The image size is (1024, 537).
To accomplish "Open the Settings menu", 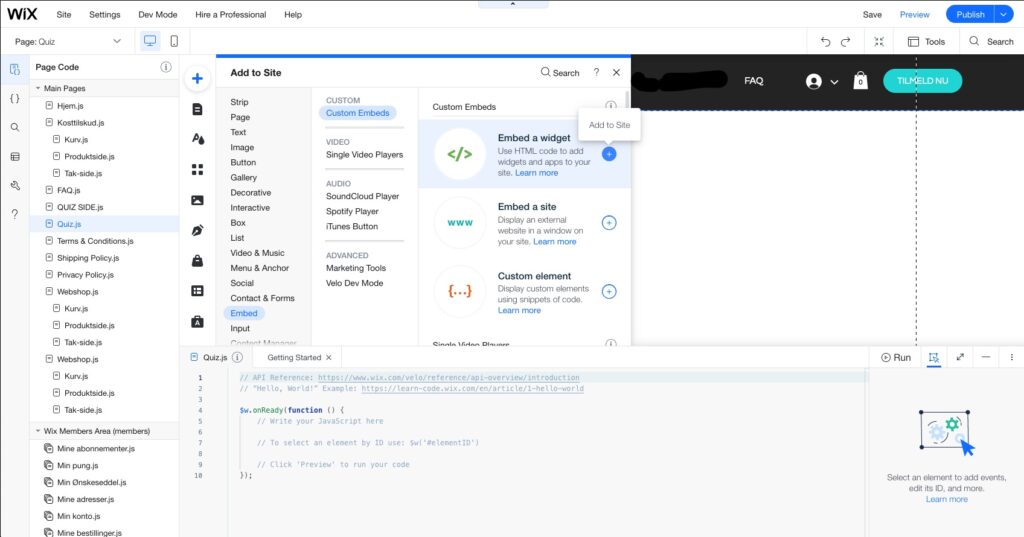I will (104, 14).
